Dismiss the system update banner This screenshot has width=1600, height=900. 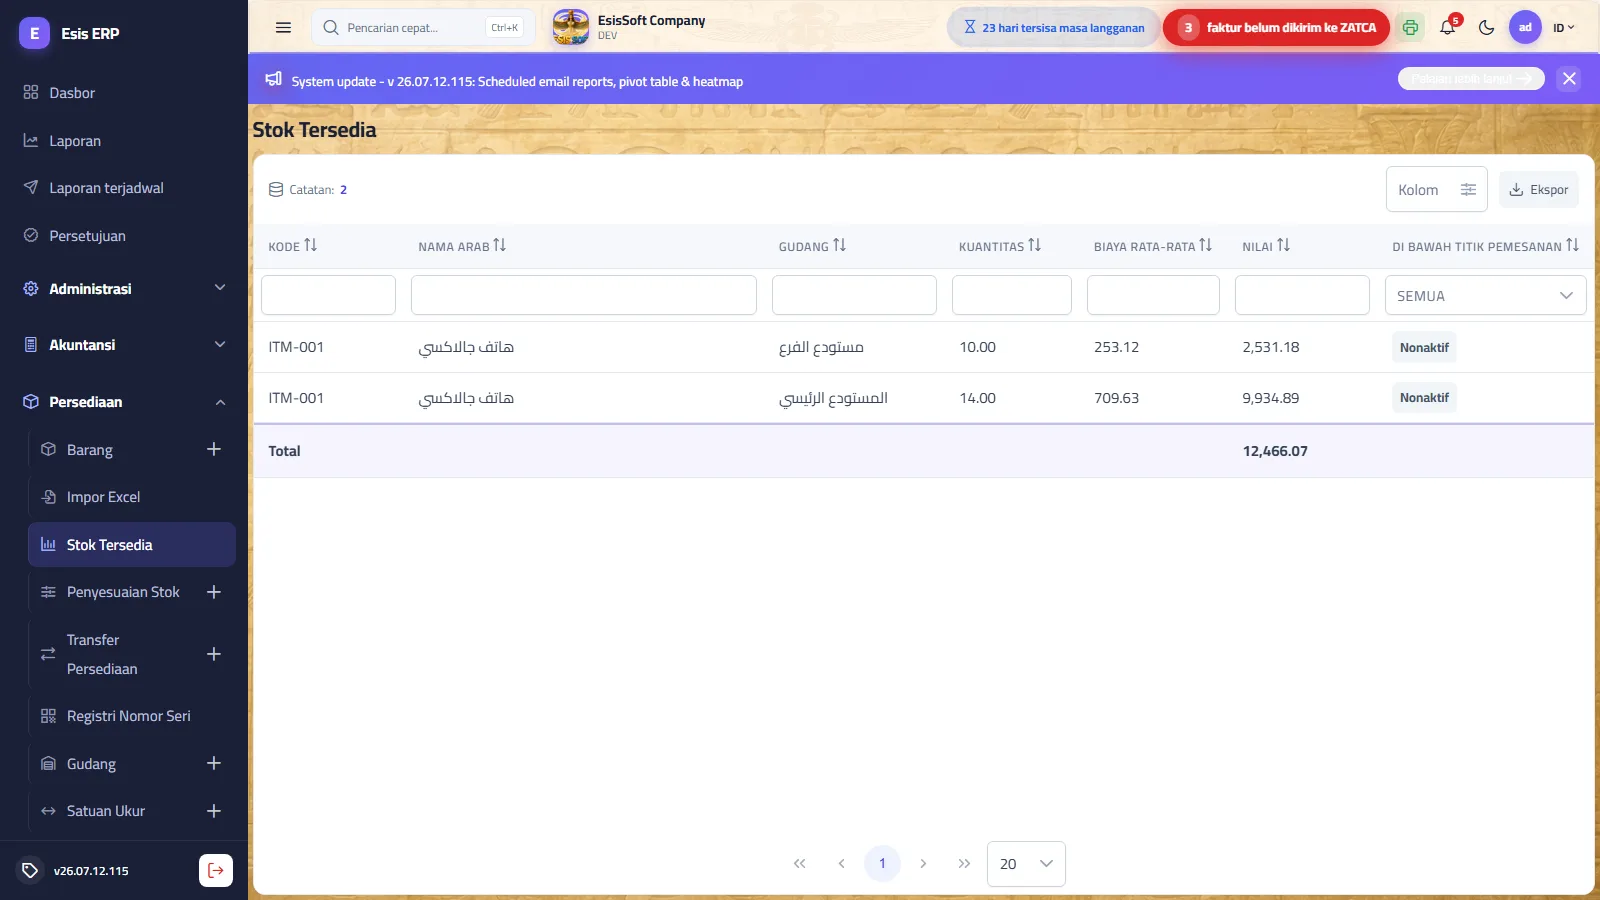(1569, 78)
